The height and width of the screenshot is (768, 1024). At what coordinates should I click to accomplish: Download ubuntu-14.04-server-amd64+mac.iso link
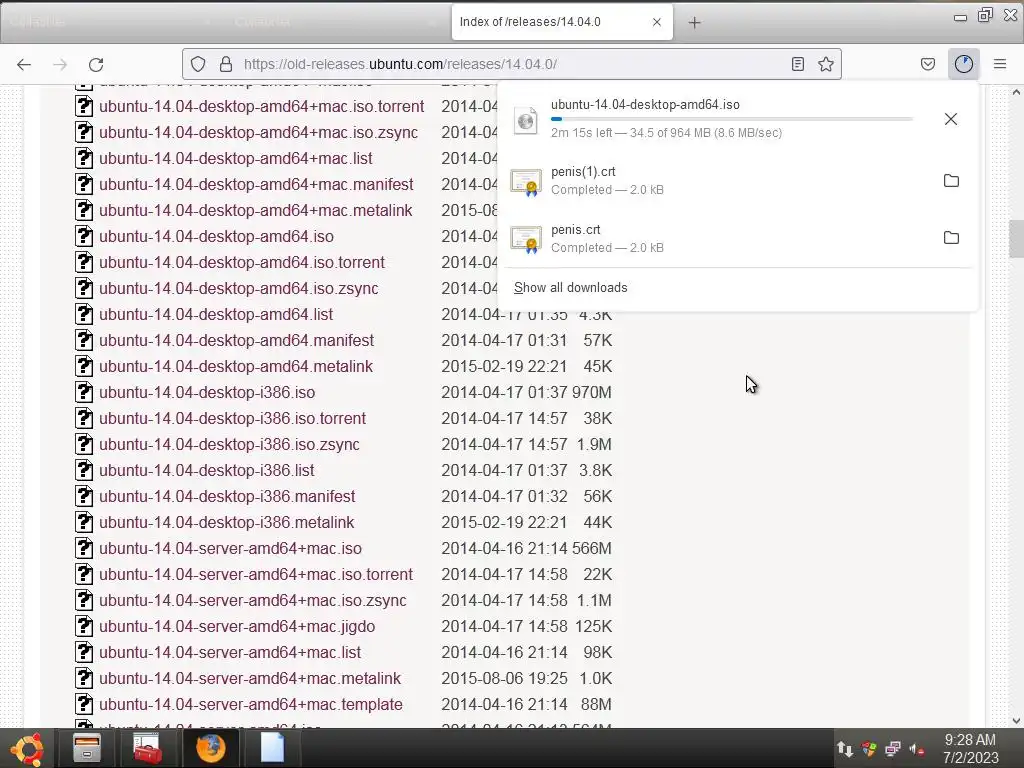(x=231, y=549)
